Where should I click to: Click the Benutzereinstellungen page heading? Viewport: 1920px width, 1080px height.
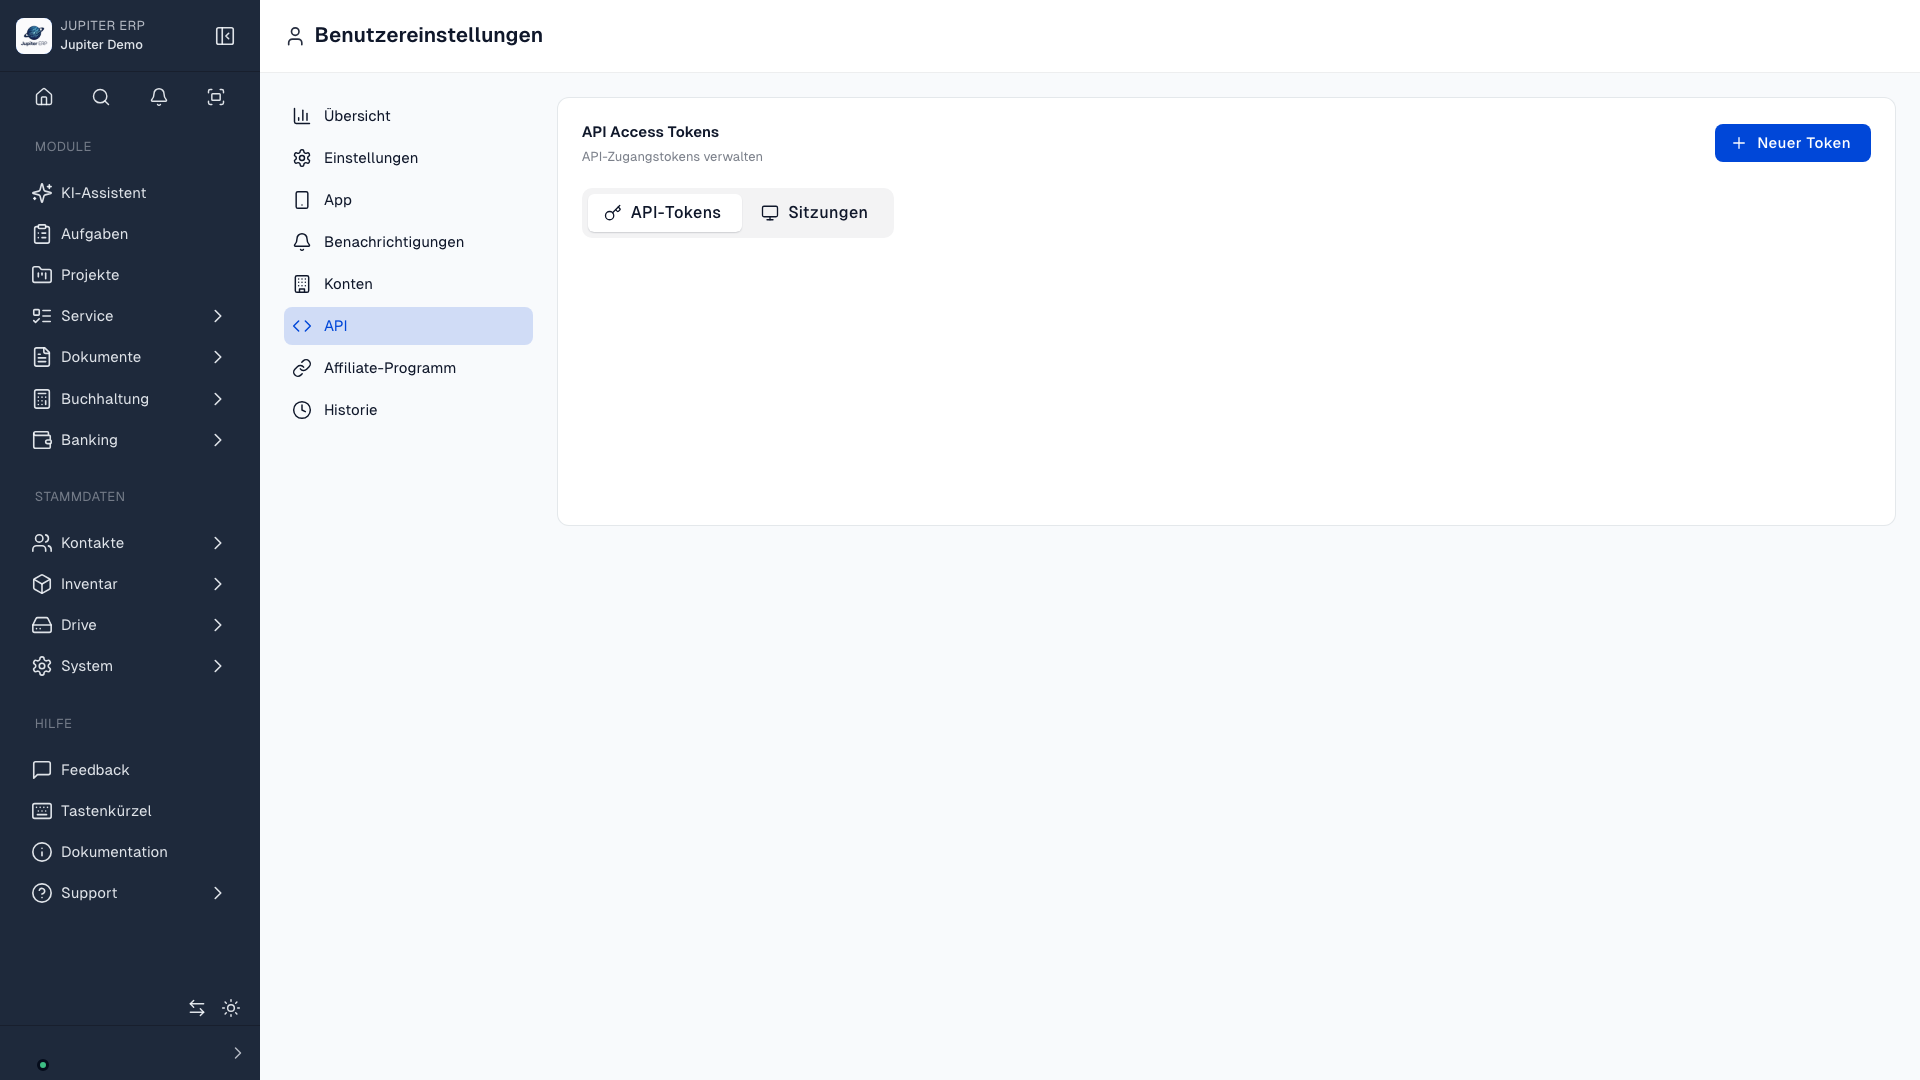click(428, 35)
